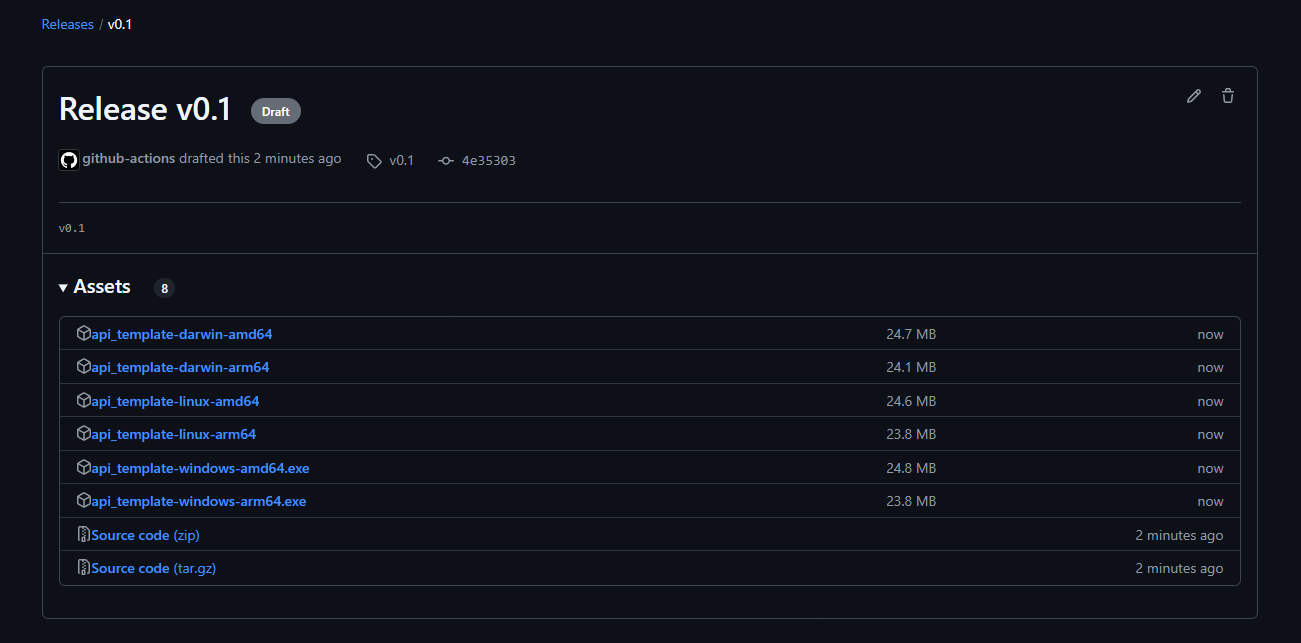Download api_template-linux-amd64
The image size is (1301, 643).
coord(175,400)
